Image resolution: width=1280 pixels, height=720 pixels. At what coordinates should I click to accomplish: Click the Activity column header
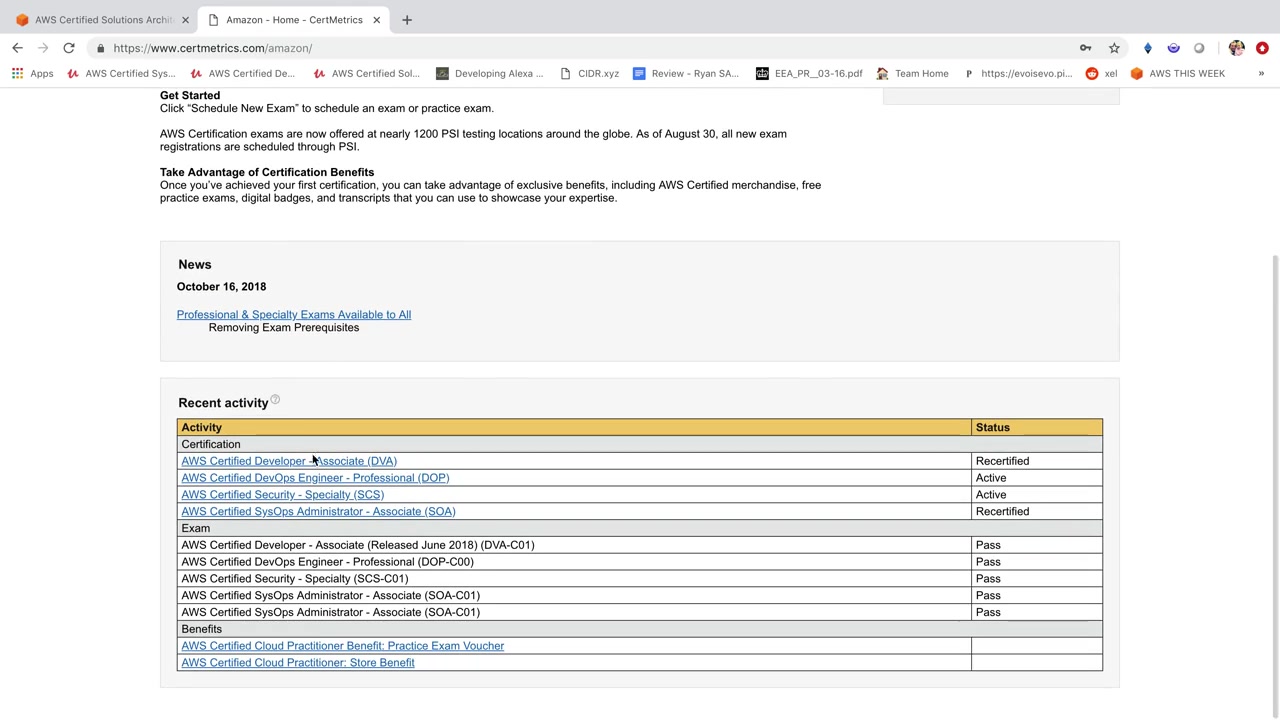tap(574, 427)
